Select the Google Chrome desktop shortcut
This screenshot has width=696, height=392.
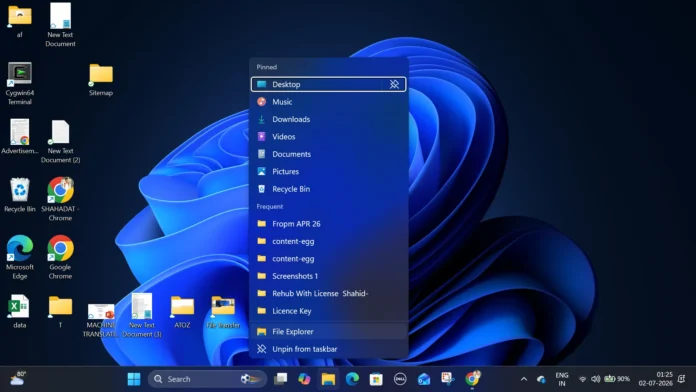point(60,257)
